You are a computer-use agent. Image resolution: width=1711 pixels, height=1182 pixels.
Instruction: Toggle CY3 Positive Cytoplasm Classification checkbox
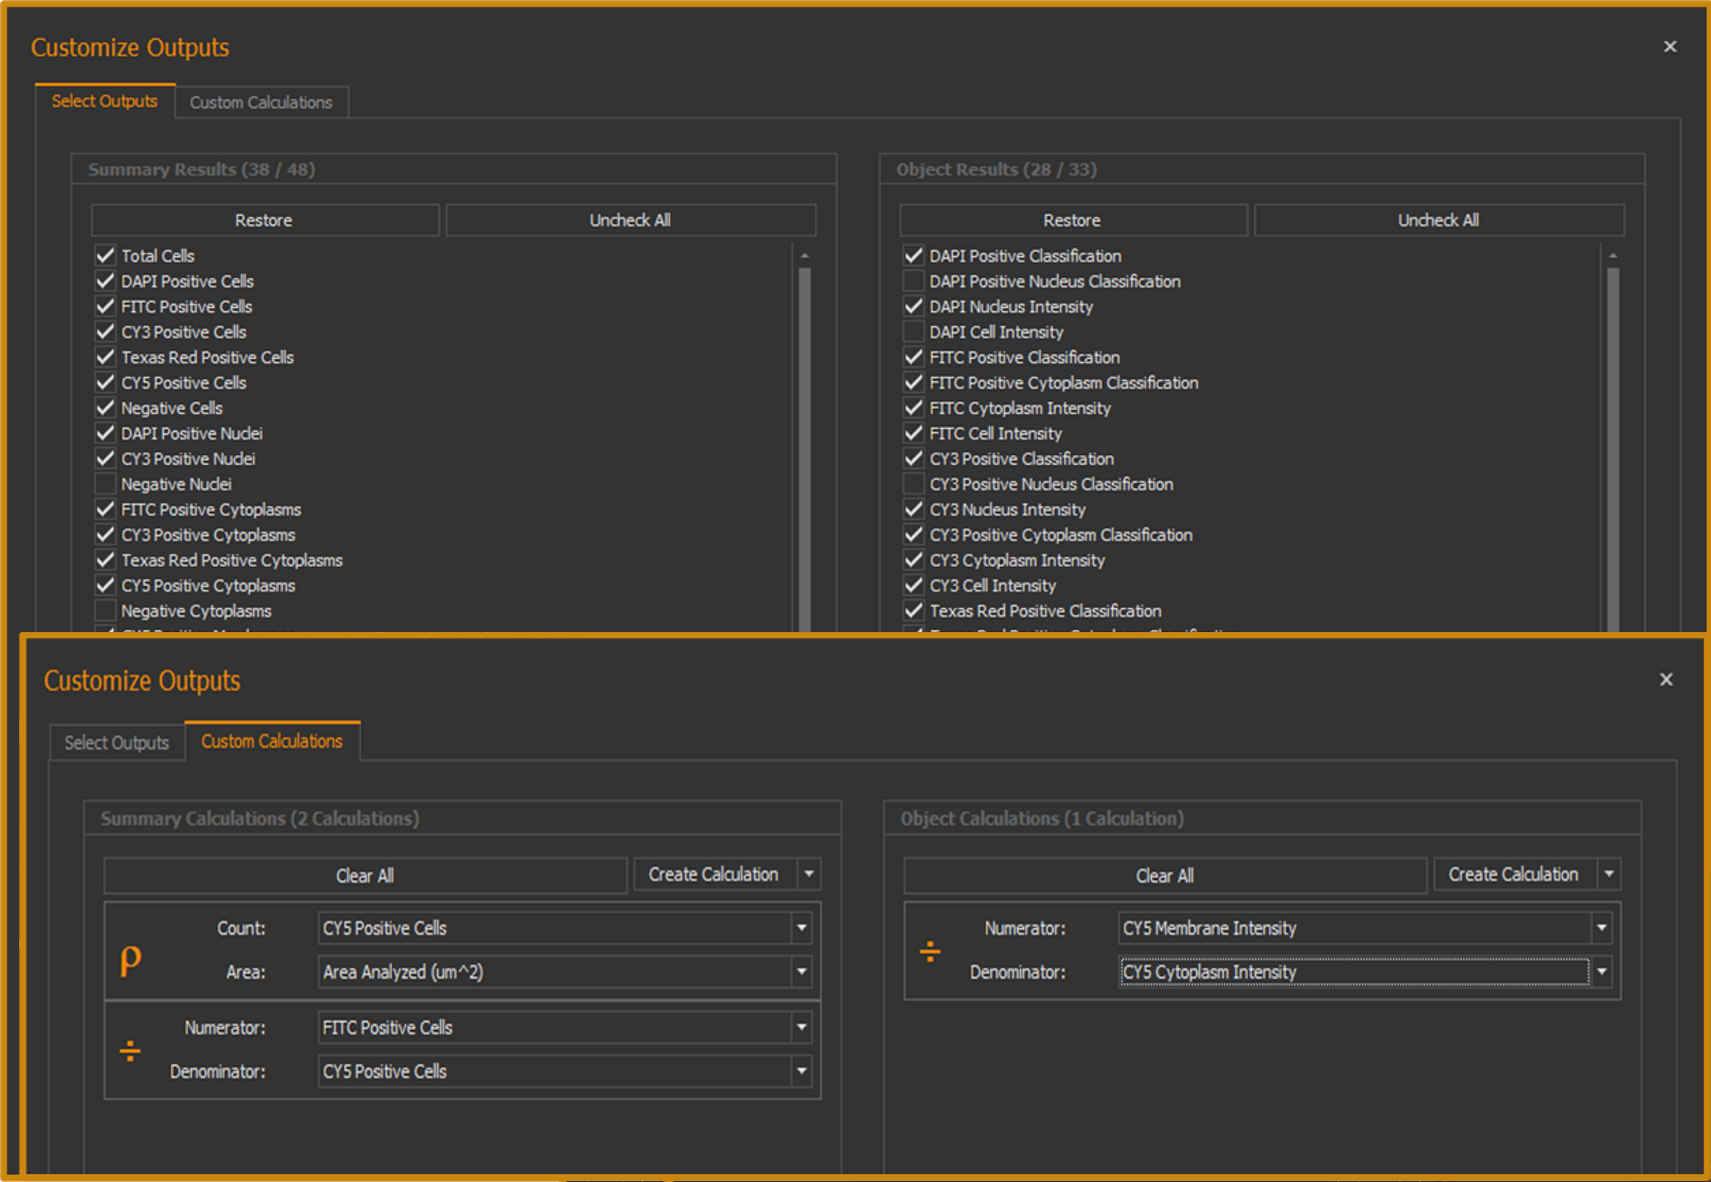tap(913, 534)
